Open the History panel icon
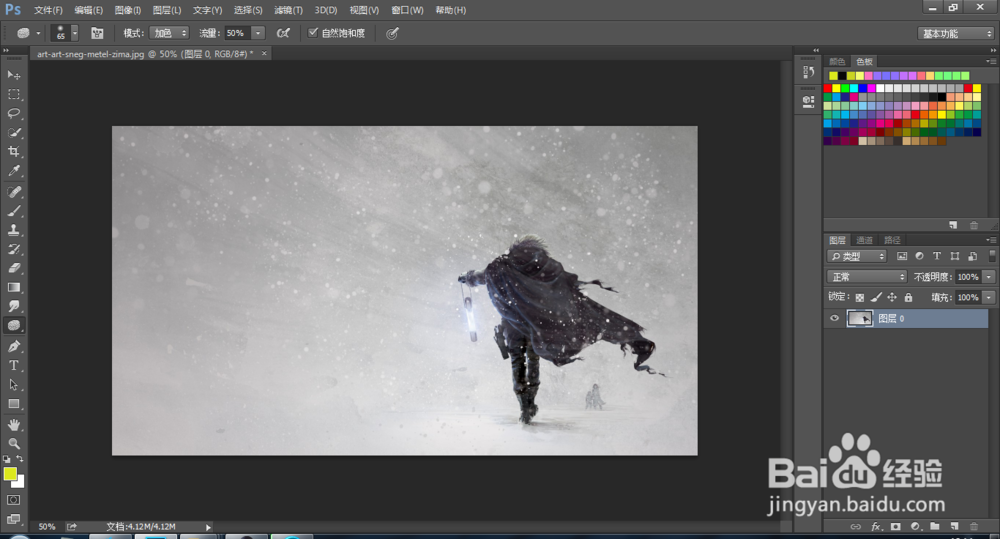The height and width of the screenshot is (539, 1000). [x=808, y=72]
